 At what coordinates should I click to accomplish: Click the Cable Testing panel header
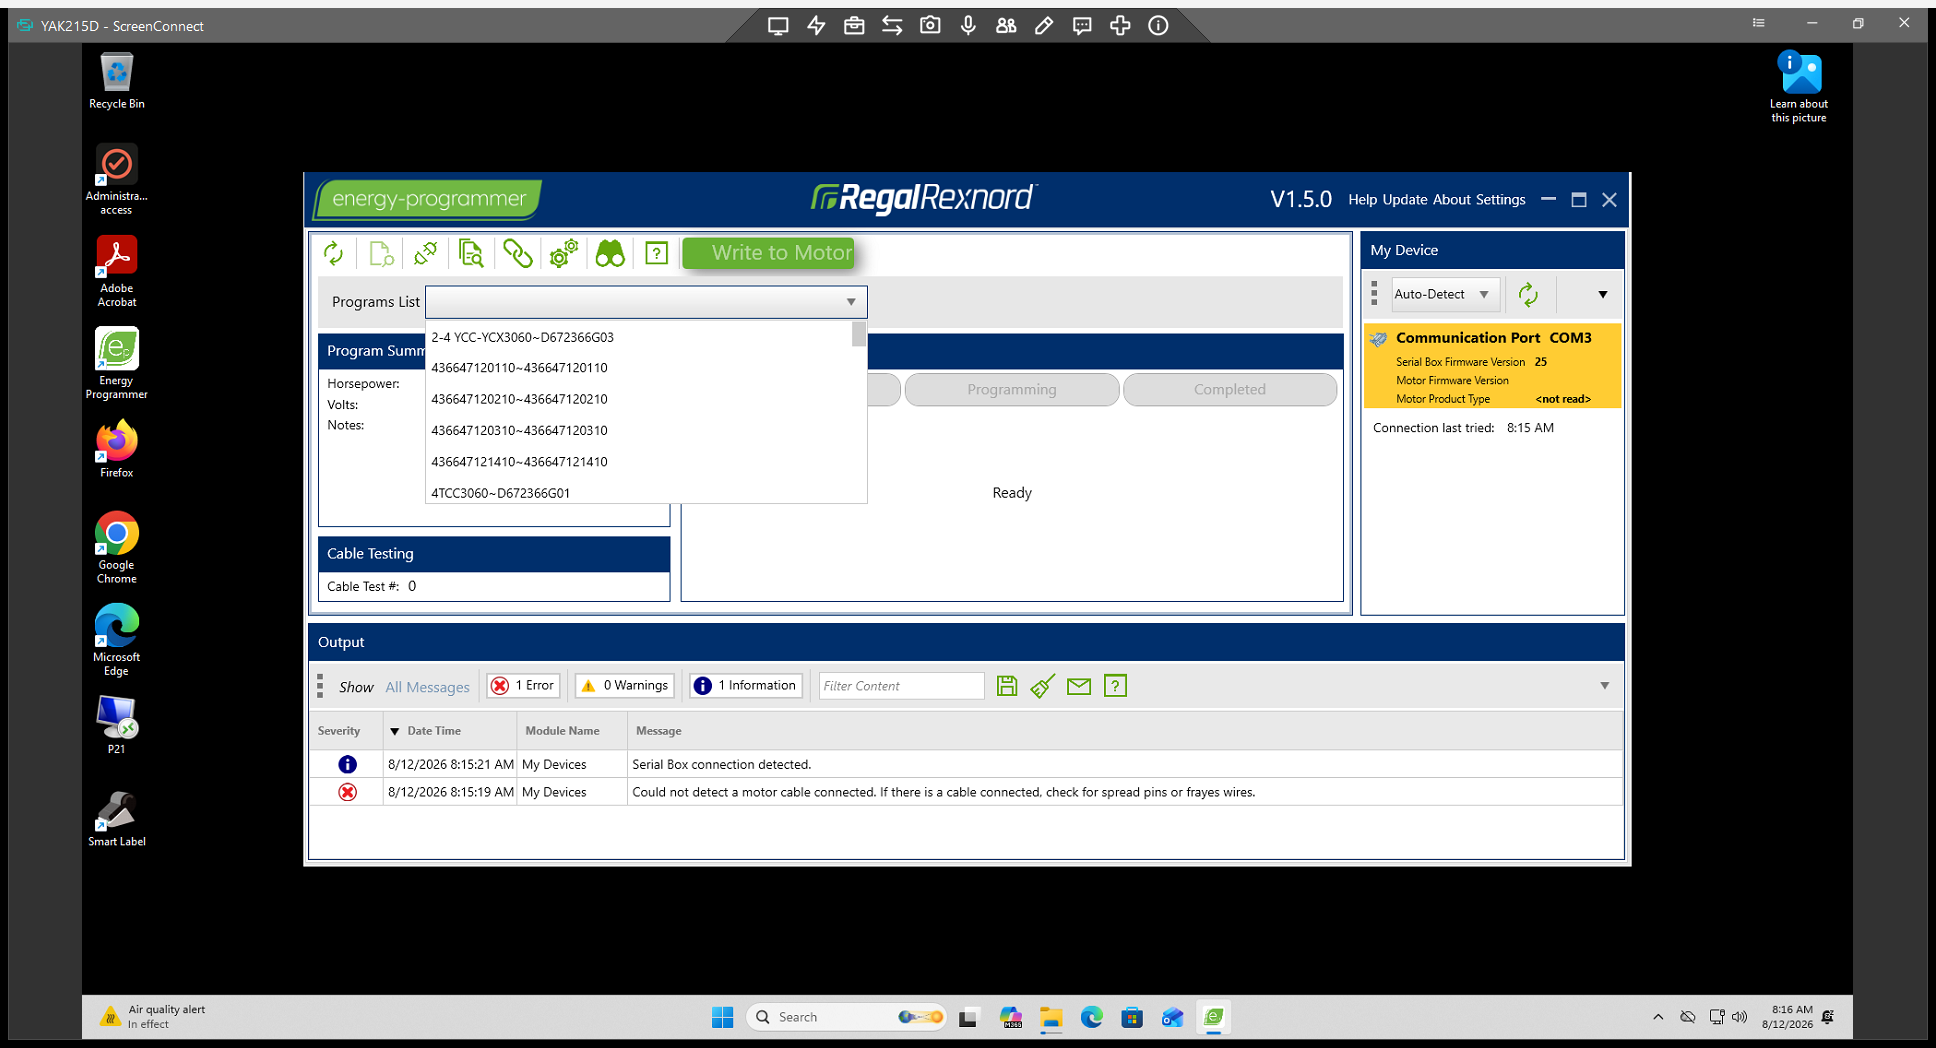point(494,554)
